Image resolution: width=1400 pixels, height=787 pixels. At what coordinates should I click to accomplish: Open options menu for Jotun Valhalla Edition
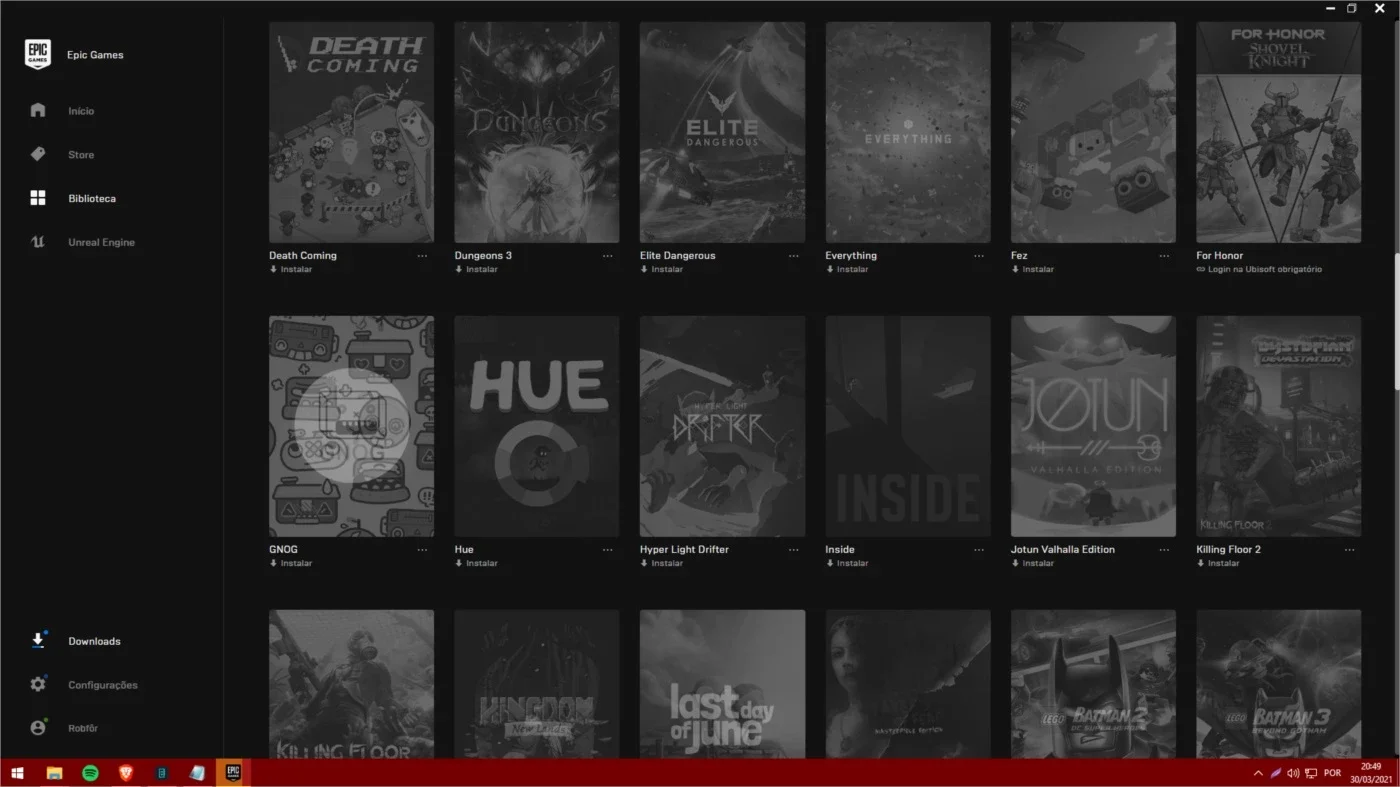pos(1164,550)
